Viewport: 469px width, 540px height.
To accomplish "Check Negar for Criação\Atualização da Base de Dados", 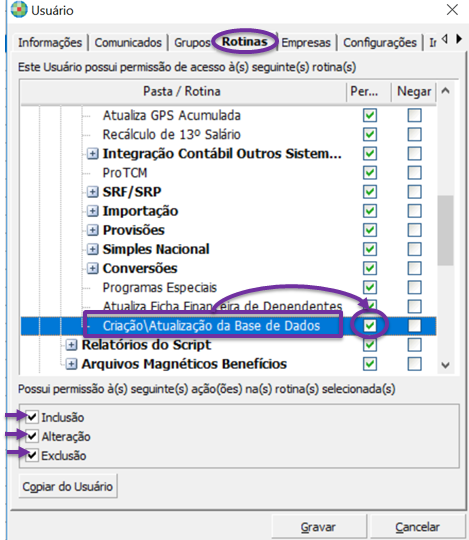I will [x=415, y=325].
